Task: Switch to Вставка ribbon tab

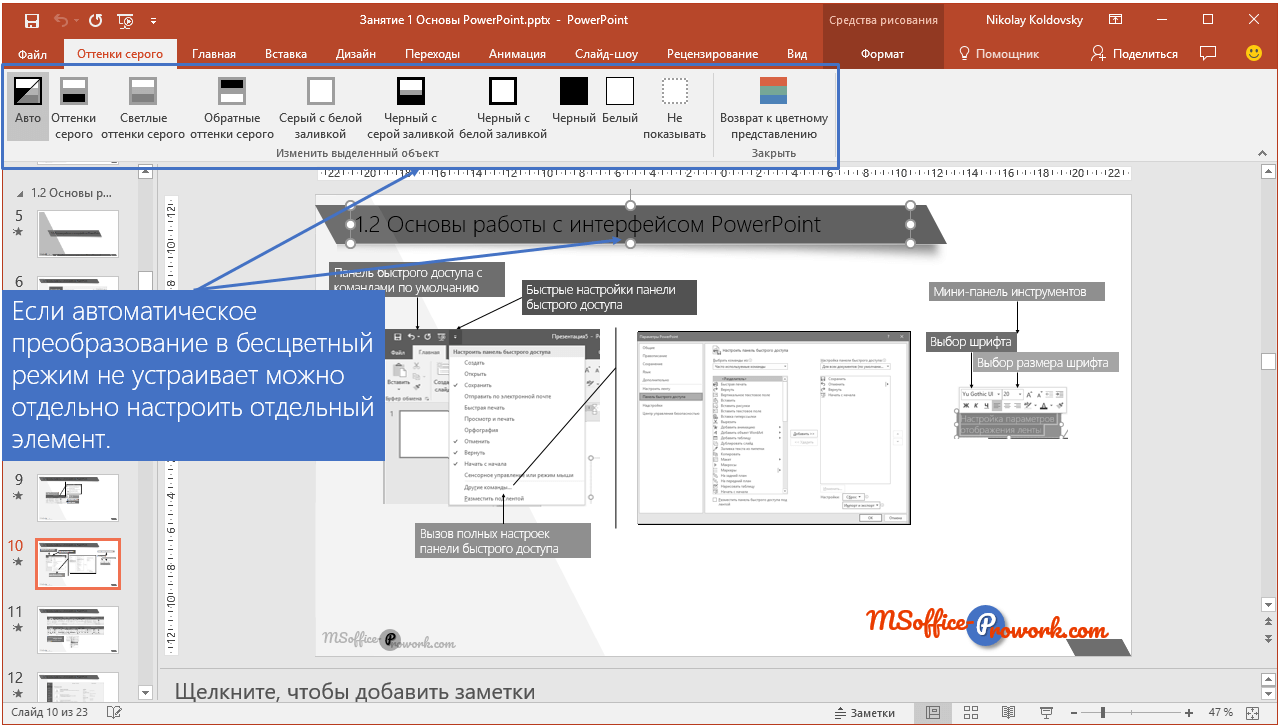Action: tap(286, 54)
